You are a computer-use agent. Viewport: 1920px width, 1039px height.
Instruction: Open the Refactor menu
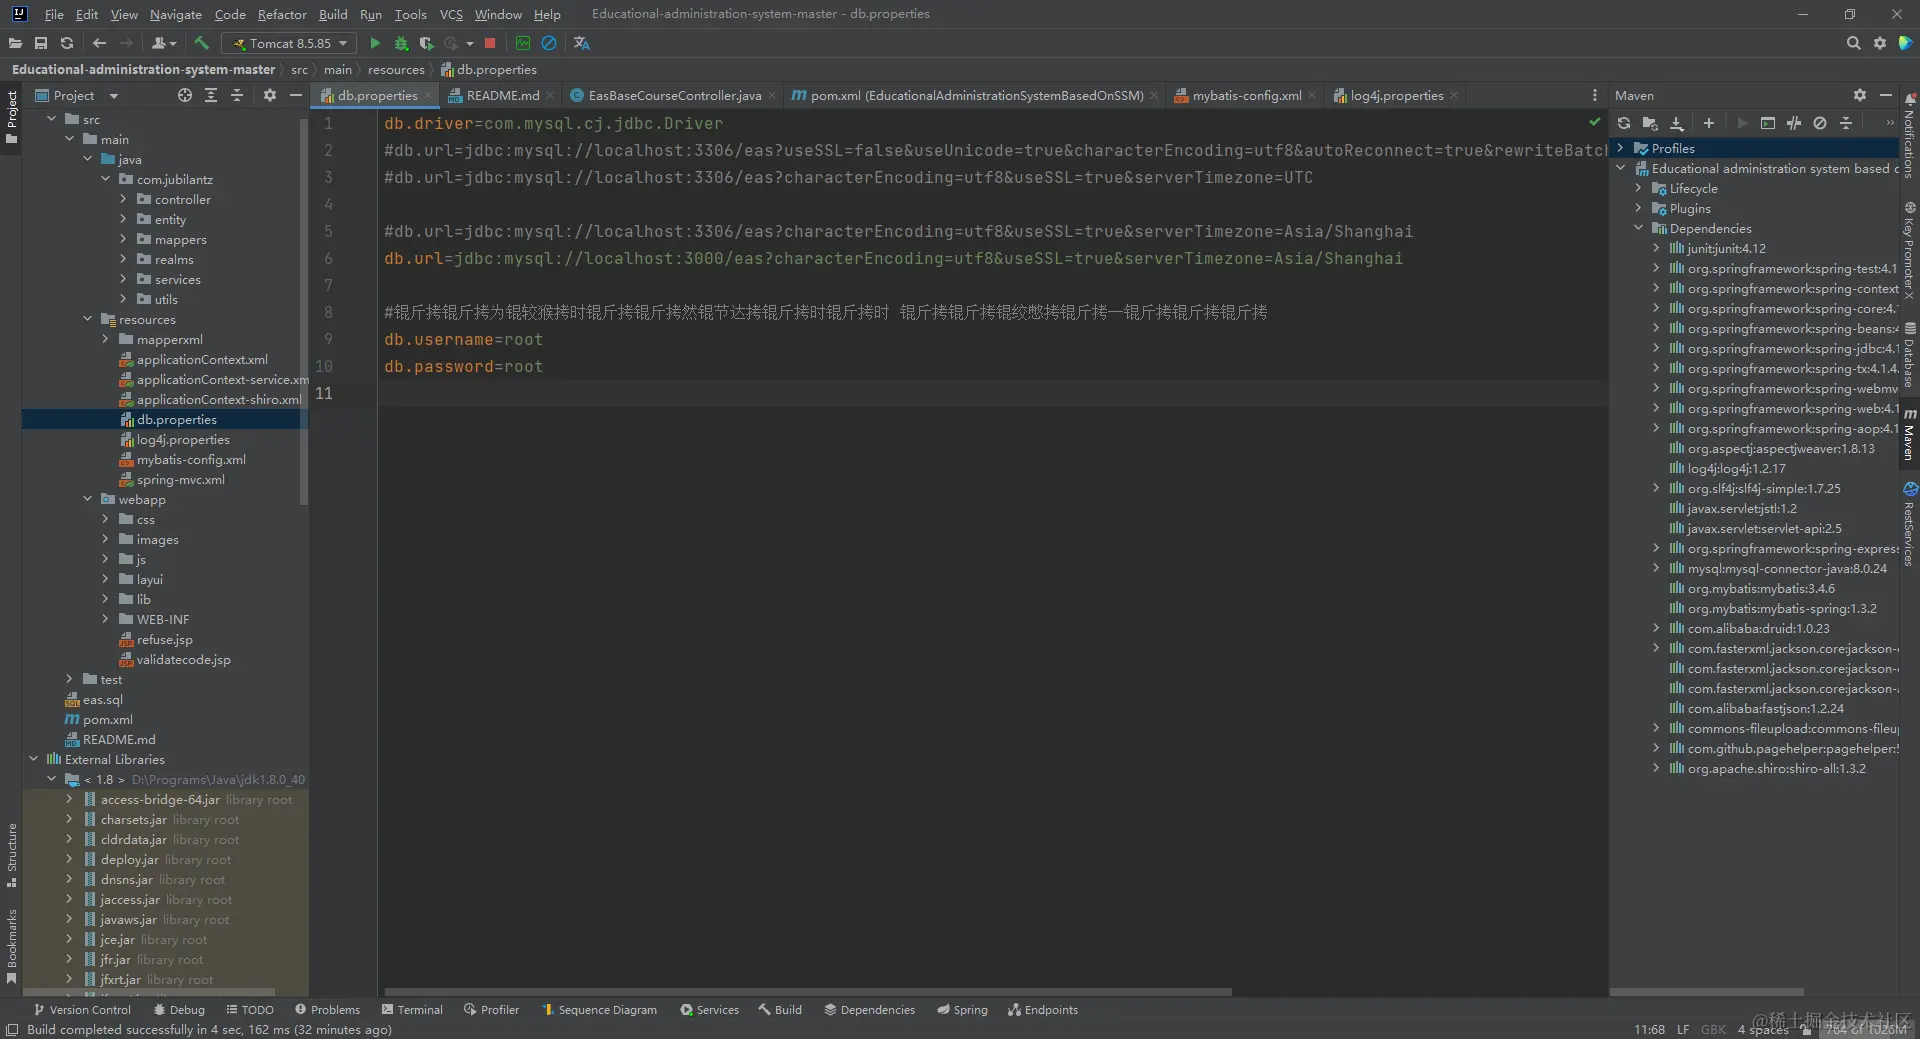click(x=282, y=14)
